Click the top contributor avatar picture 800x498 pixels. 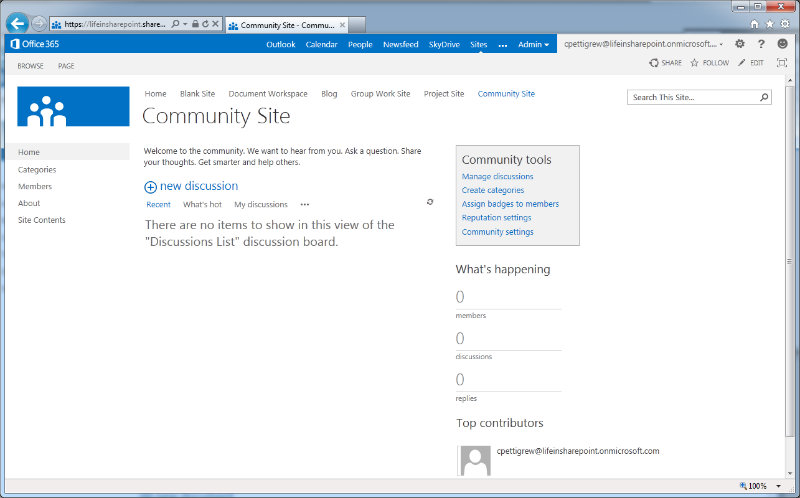(476, 461)
